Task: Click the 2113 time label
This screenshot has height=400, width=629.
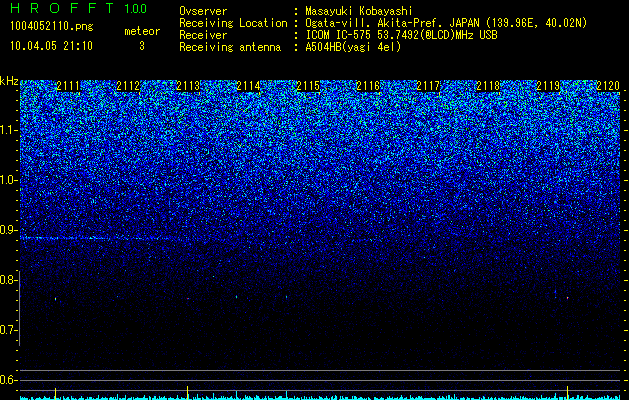Action: pos(188,86)
